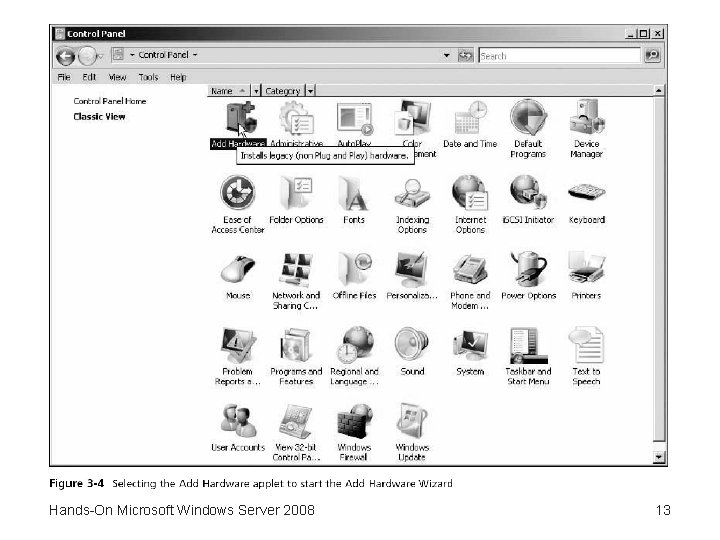Expand arrow after Control Panel breadcrumb

(x=195, y=55)
